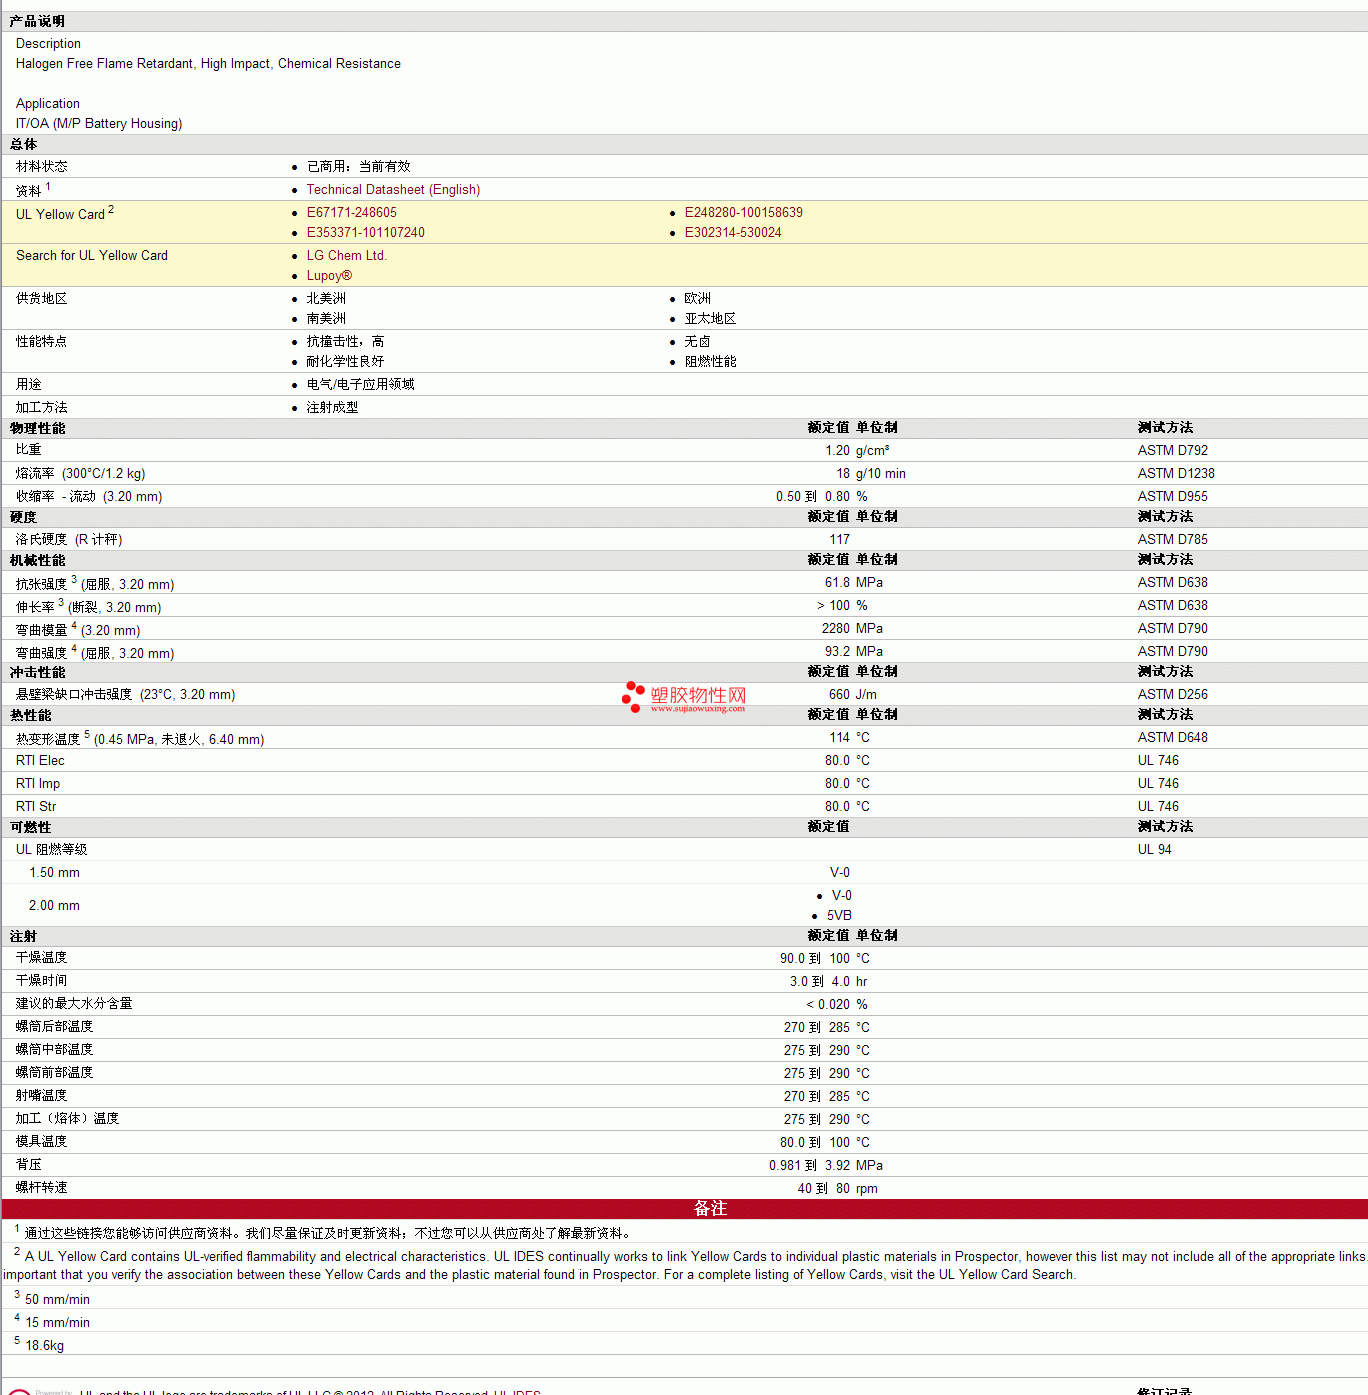1368x1395 pixels.
Task: Search UL Yellow Card for Lupoy®
Action: coord(329,276)
